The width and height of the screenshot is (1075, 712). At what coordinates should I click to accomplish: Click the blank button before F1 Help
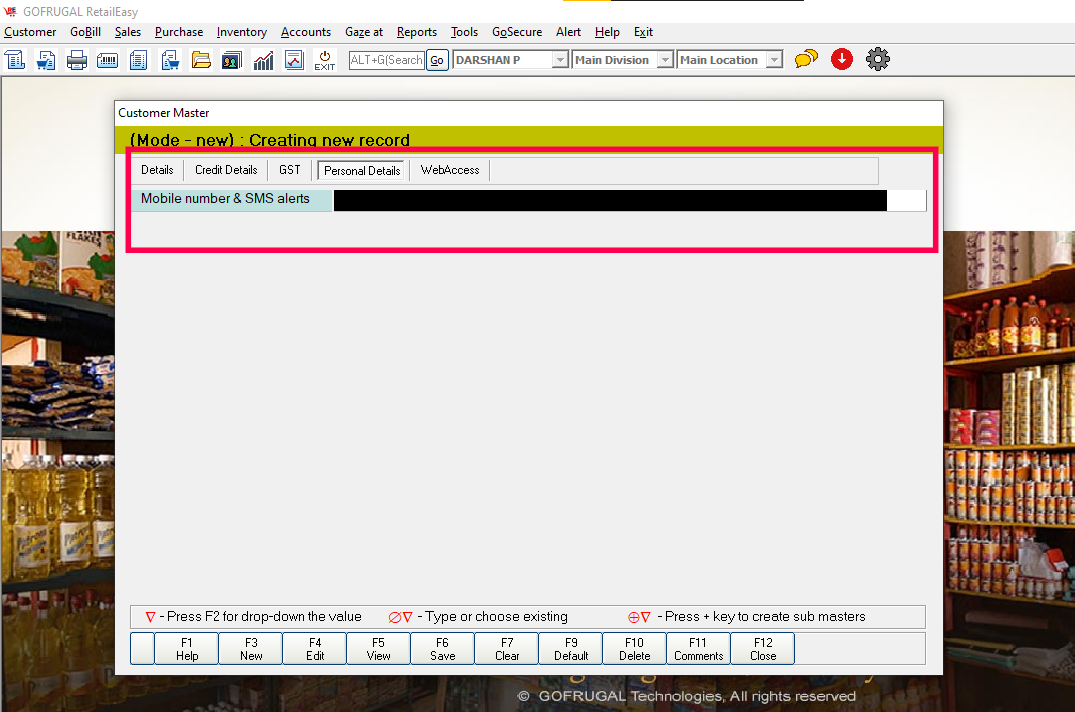click(x=142, y=649)
